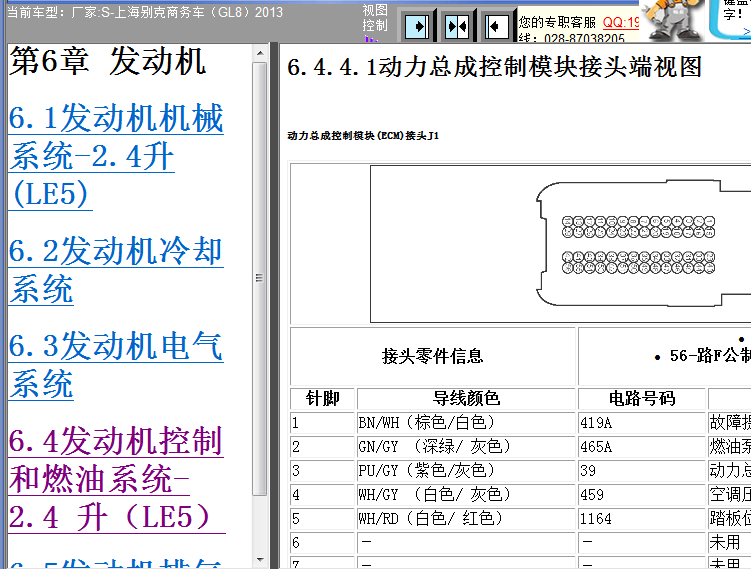Click circuit number 39
Screen dimensions: 751x569
click(642, 470)
